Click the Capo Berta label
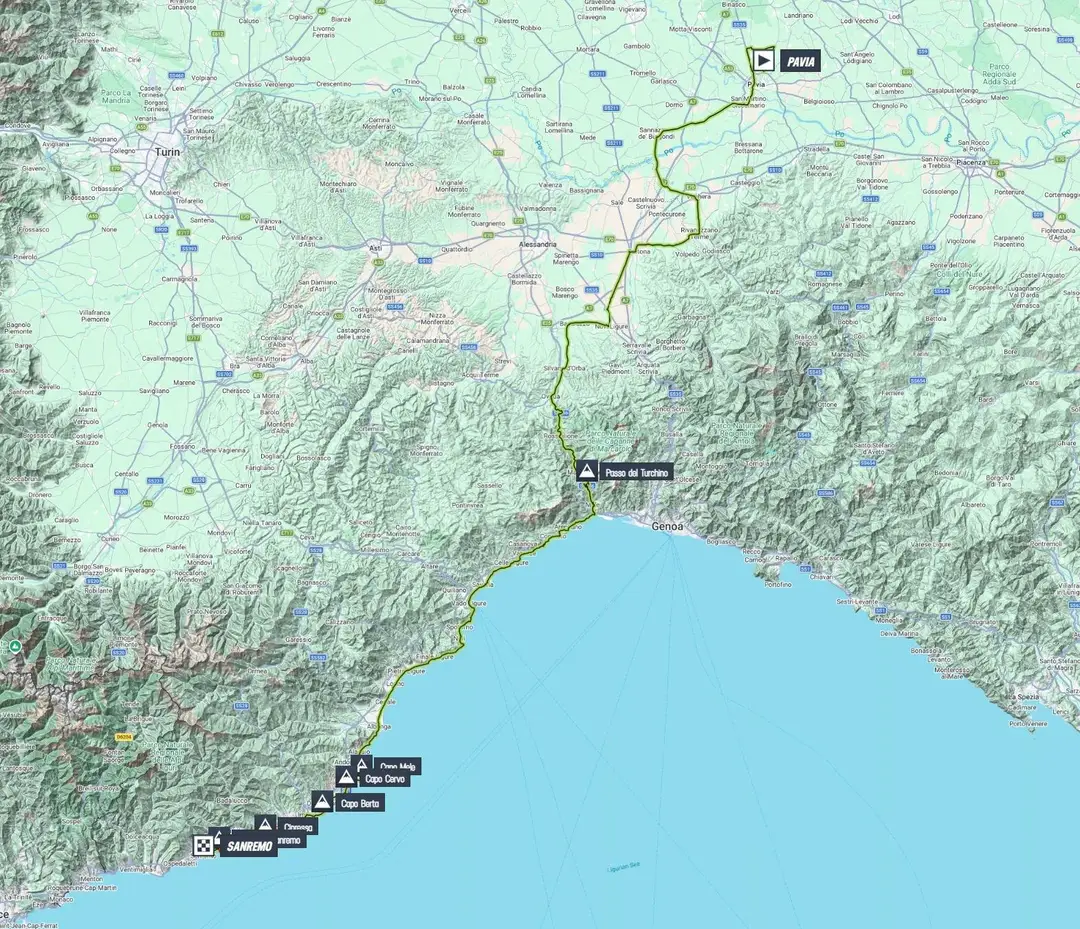The height and width of the screenshot is (929, 1080). [360, 804]
